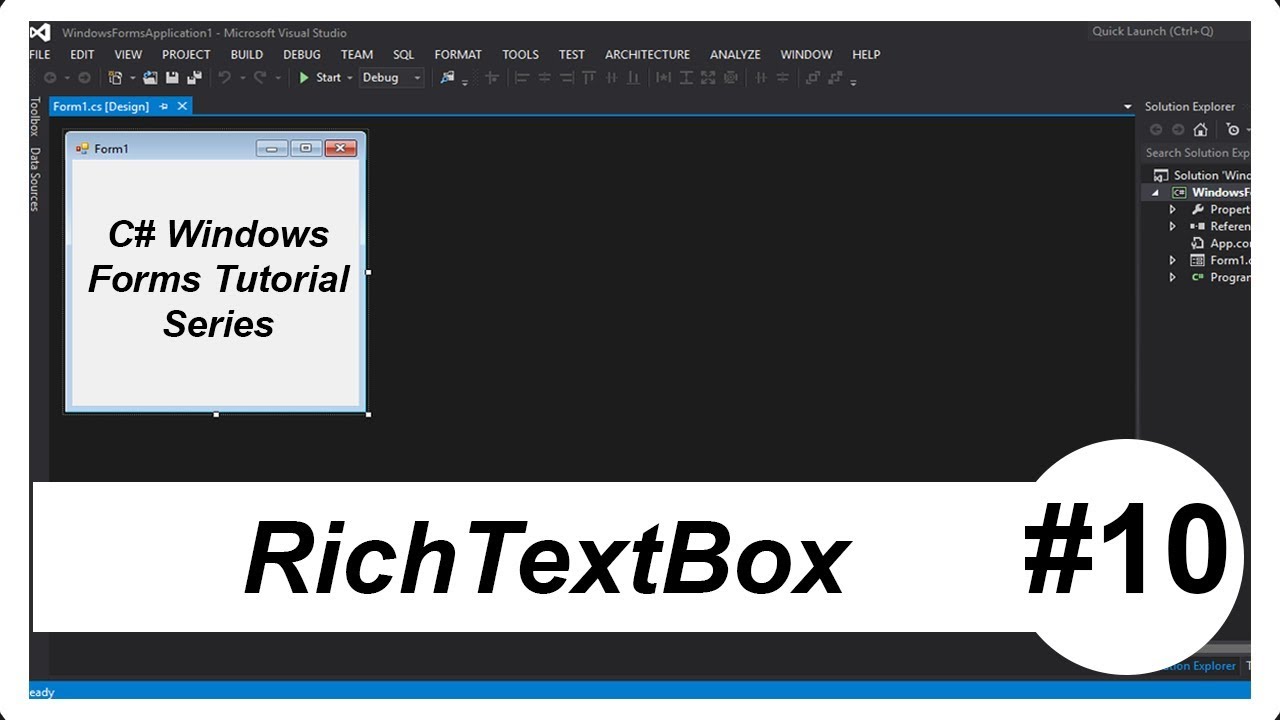
Task: Click the Search Solution Explorer field
Action: click(x=1197, y=153)
